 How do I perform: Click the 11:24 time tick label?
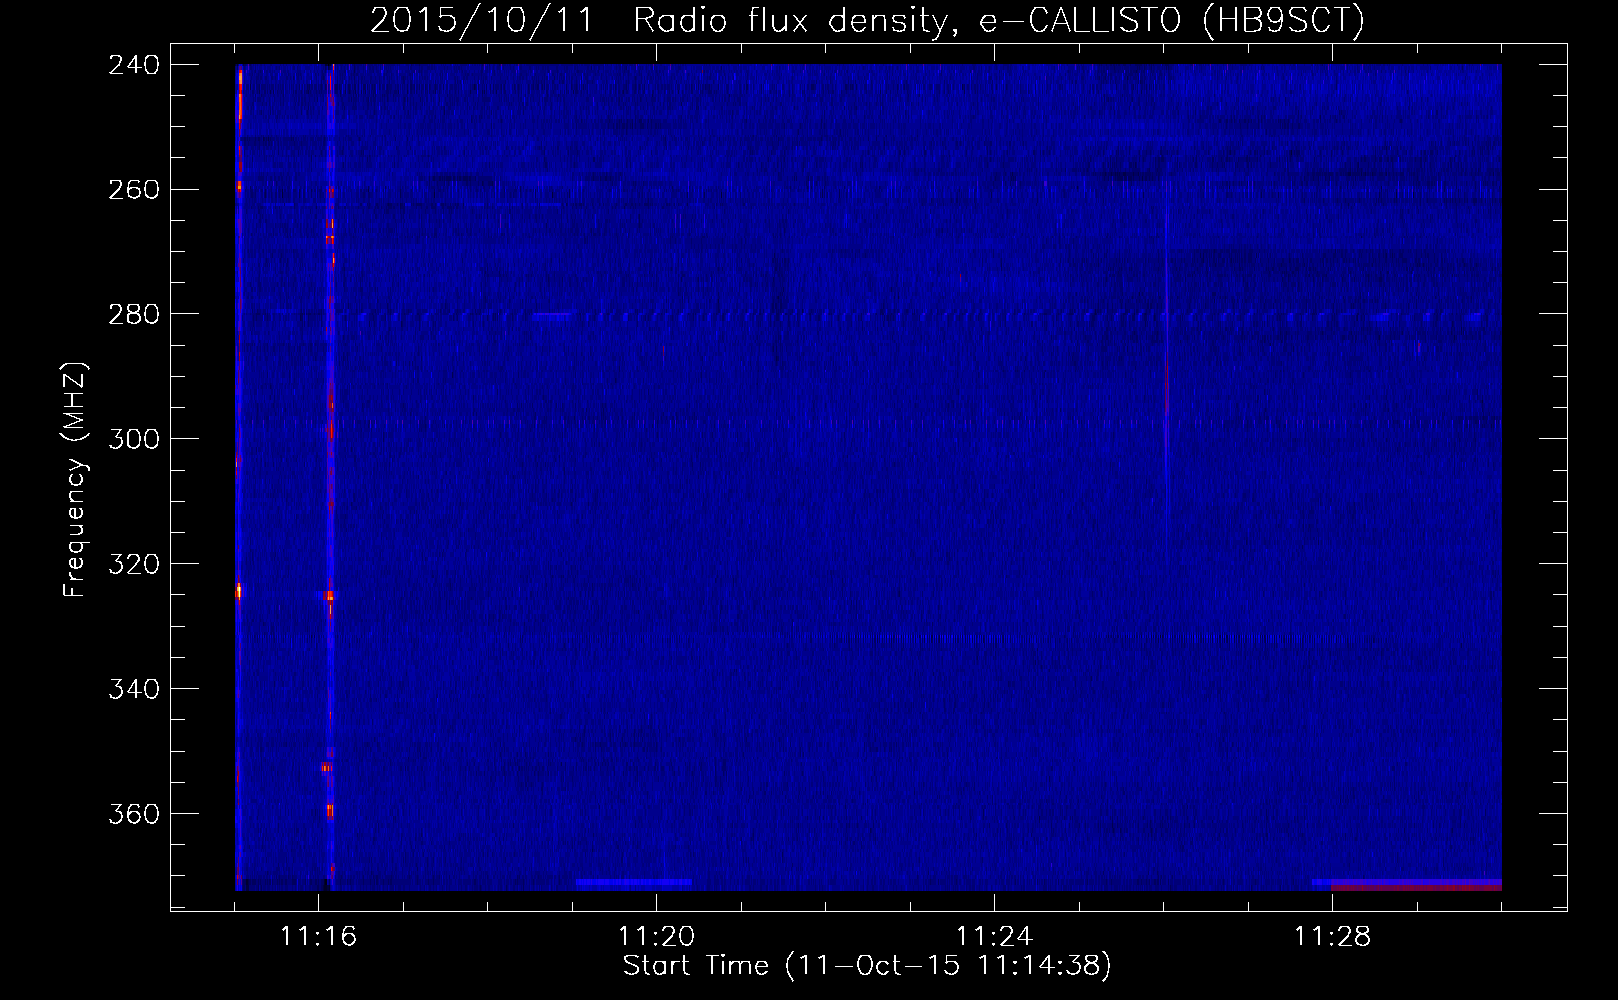pos(994,936)
